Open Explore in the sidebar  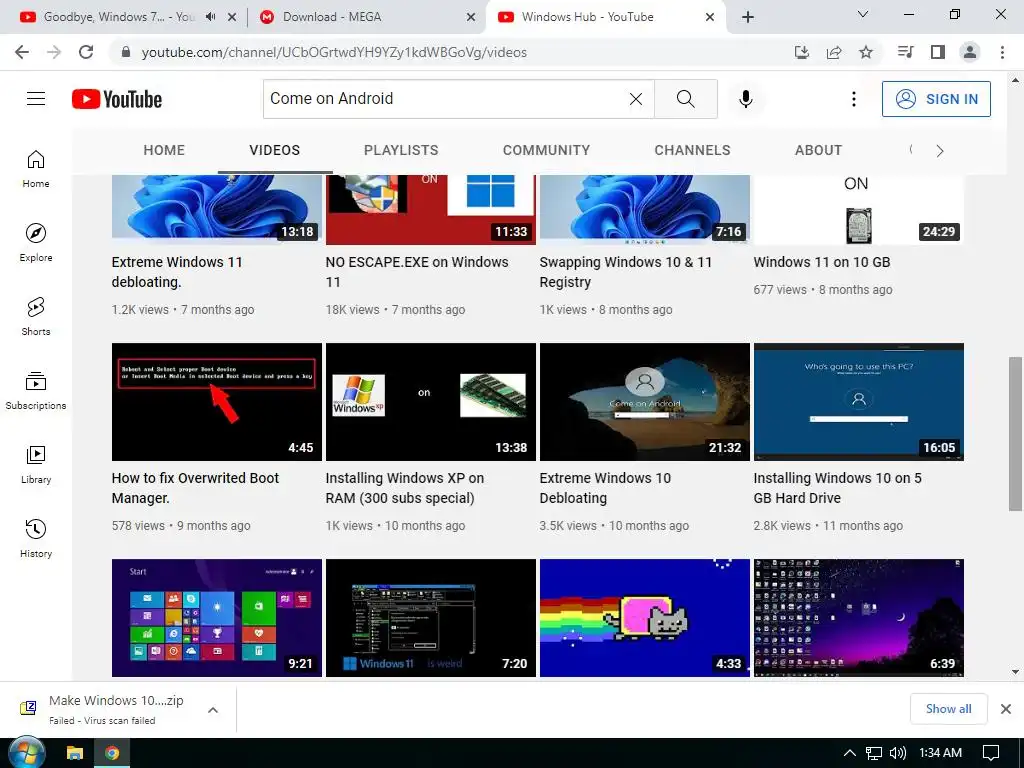point(36,242)
